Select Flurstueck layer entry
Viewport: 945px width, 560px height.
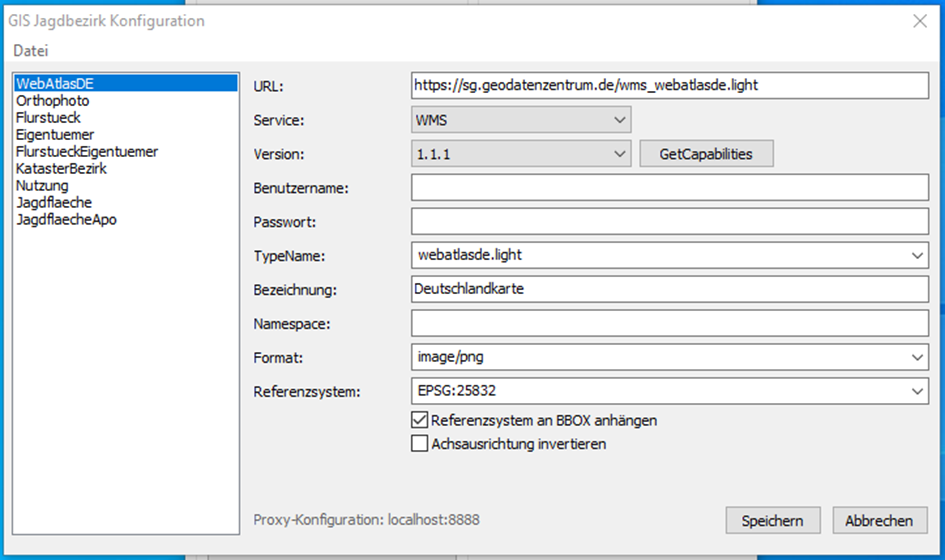(50, 118)
